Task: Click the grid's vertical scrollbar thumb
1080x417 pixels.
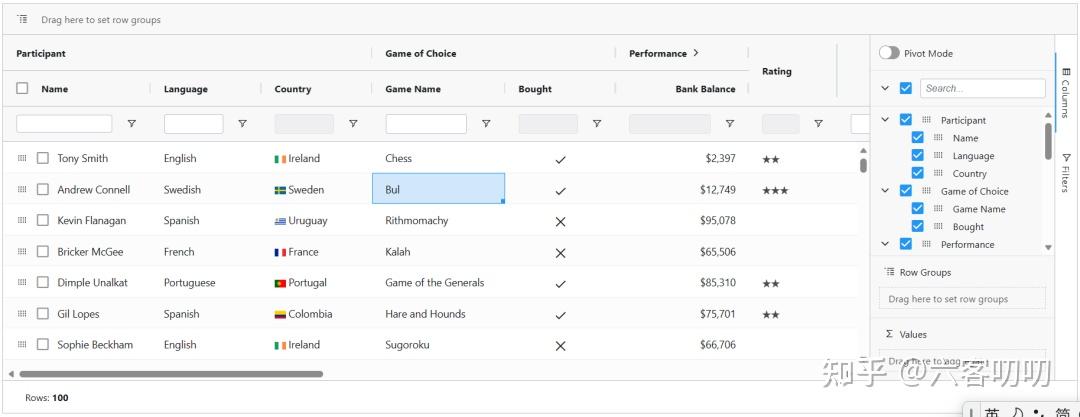Action: (864, 165)
